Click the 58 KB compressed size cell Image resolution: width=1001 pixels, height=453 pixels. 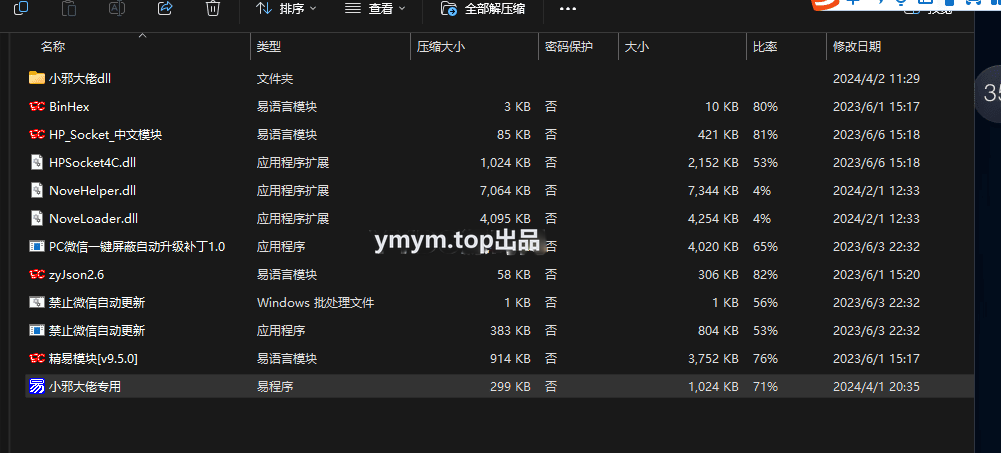coord(513,275)
